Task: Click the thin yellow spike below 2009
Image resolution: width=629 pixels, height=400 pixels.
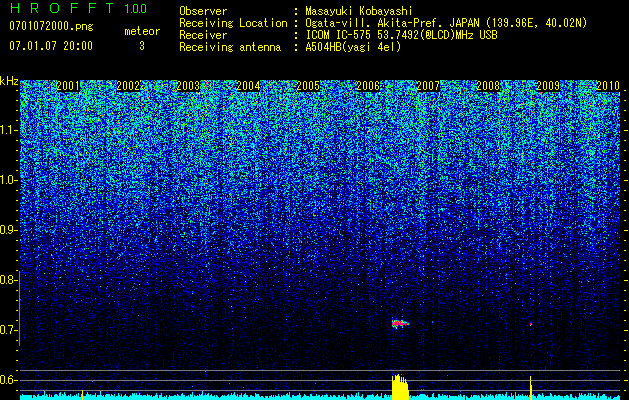Action: (531, 388)
